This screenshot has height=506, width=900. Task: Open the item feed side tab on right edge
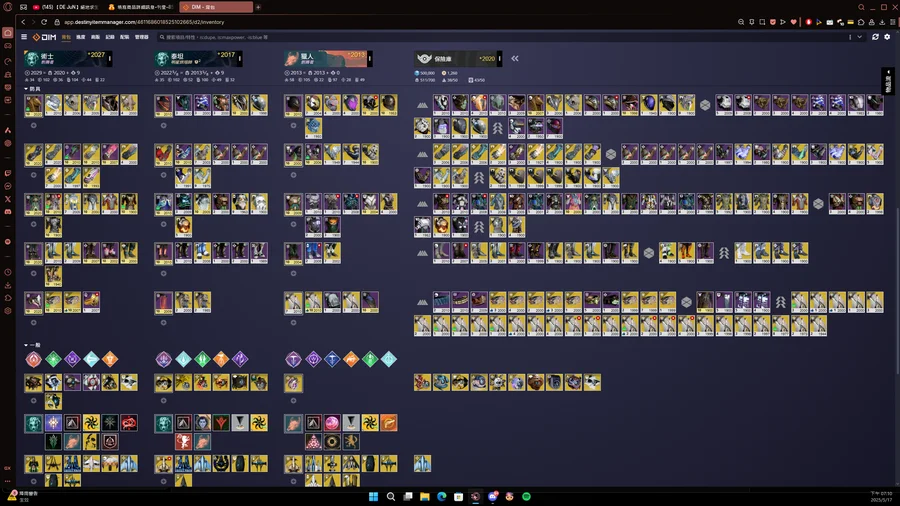tap(888, 81)
